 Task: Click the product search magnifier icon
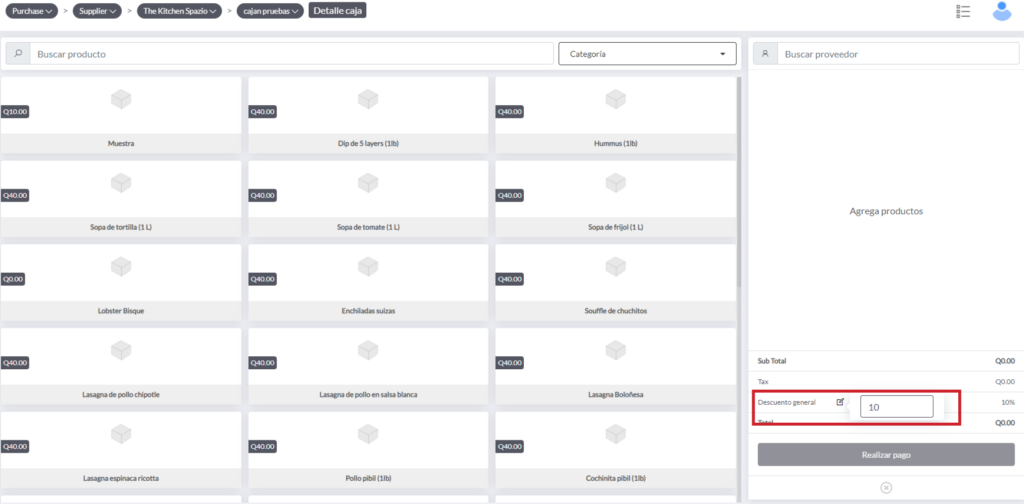18,54
